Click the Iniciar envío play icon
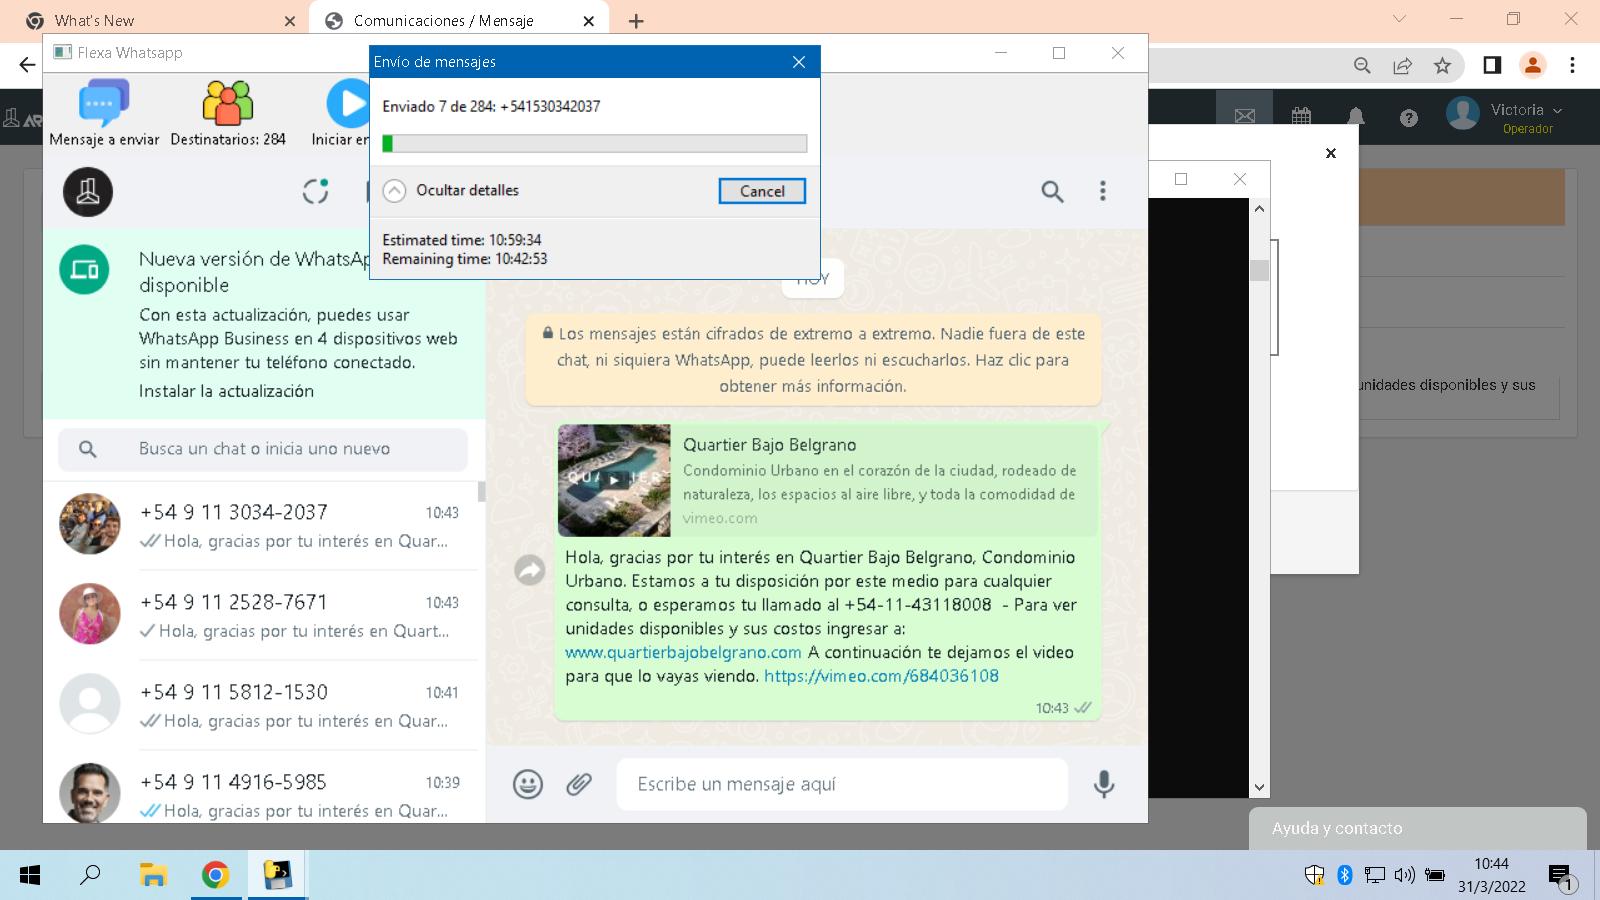This screenshot has width=1600, height=900. [x=348, y=103]
